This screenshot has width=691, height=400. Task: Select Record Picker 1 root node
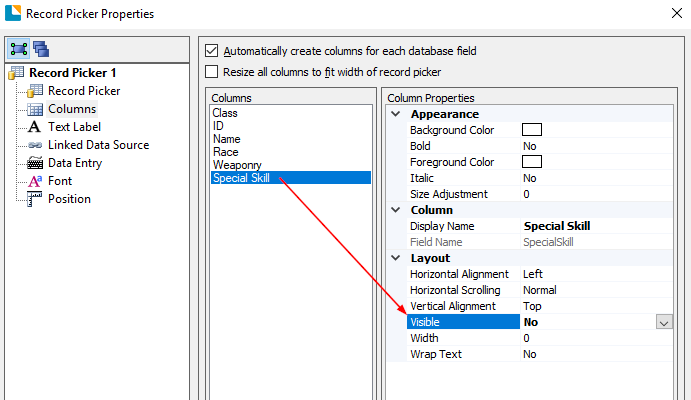tap(72, 73)
